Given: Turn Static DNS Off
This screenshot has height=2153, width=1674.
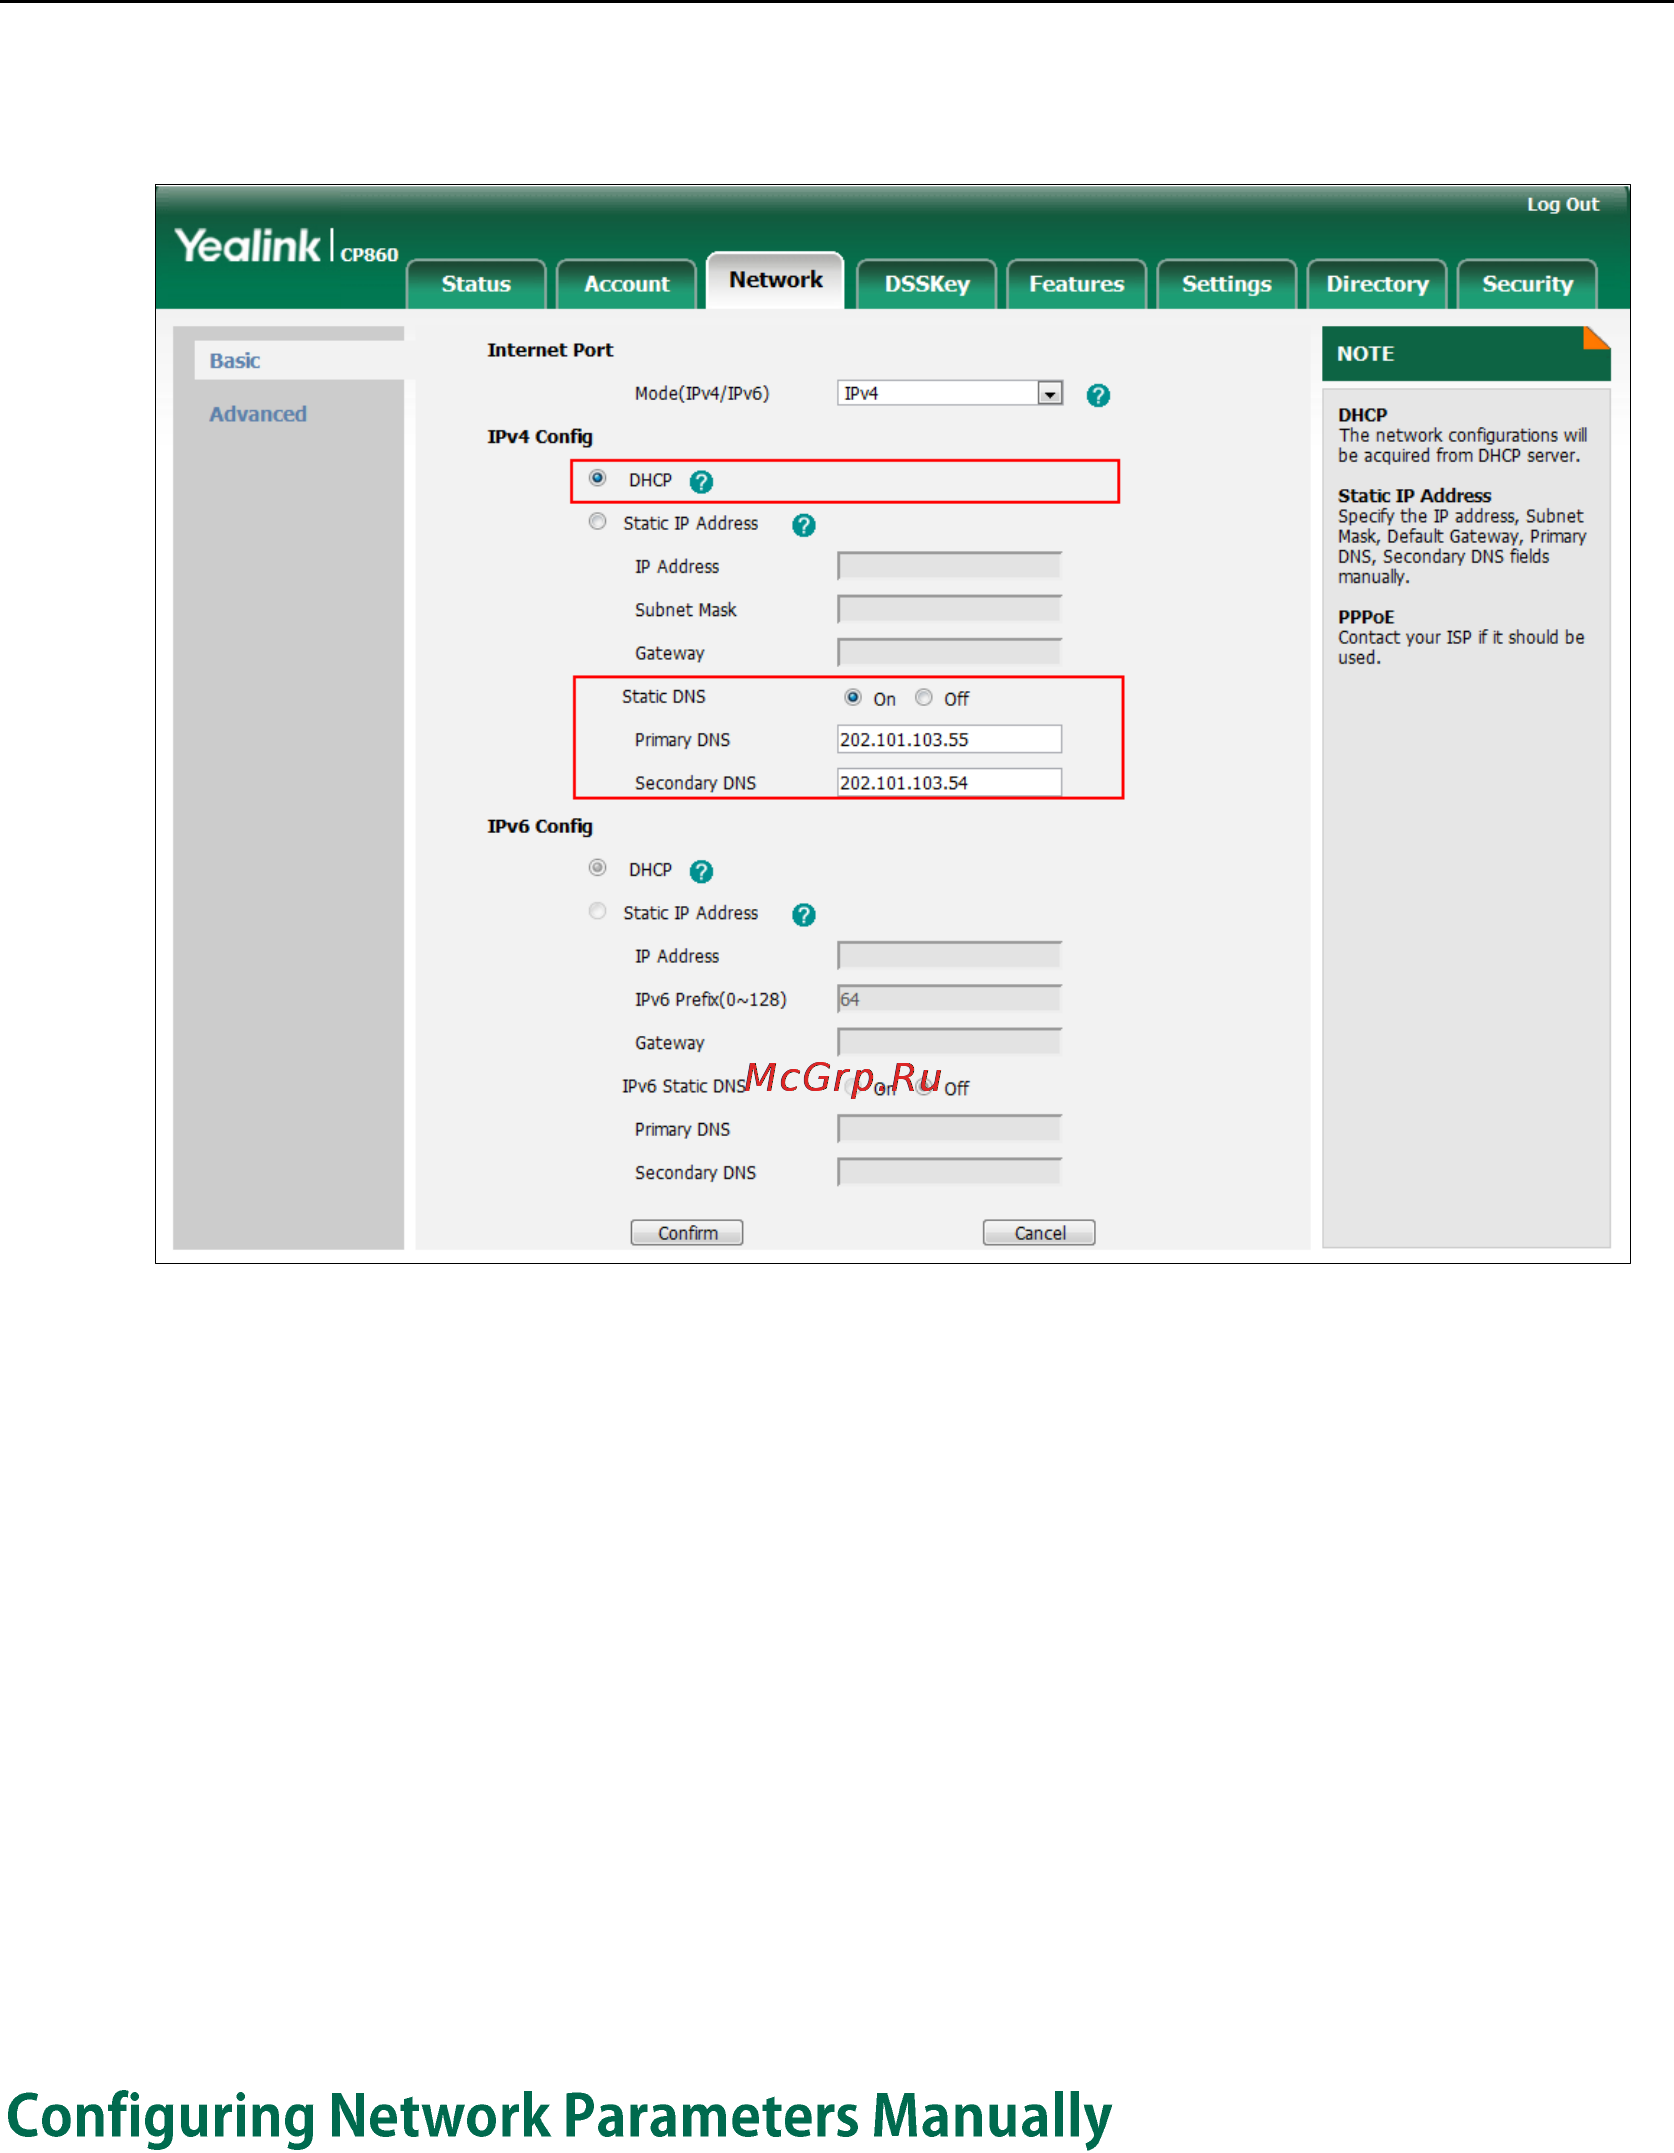Looking at the screenshot, I should [924, 697].
